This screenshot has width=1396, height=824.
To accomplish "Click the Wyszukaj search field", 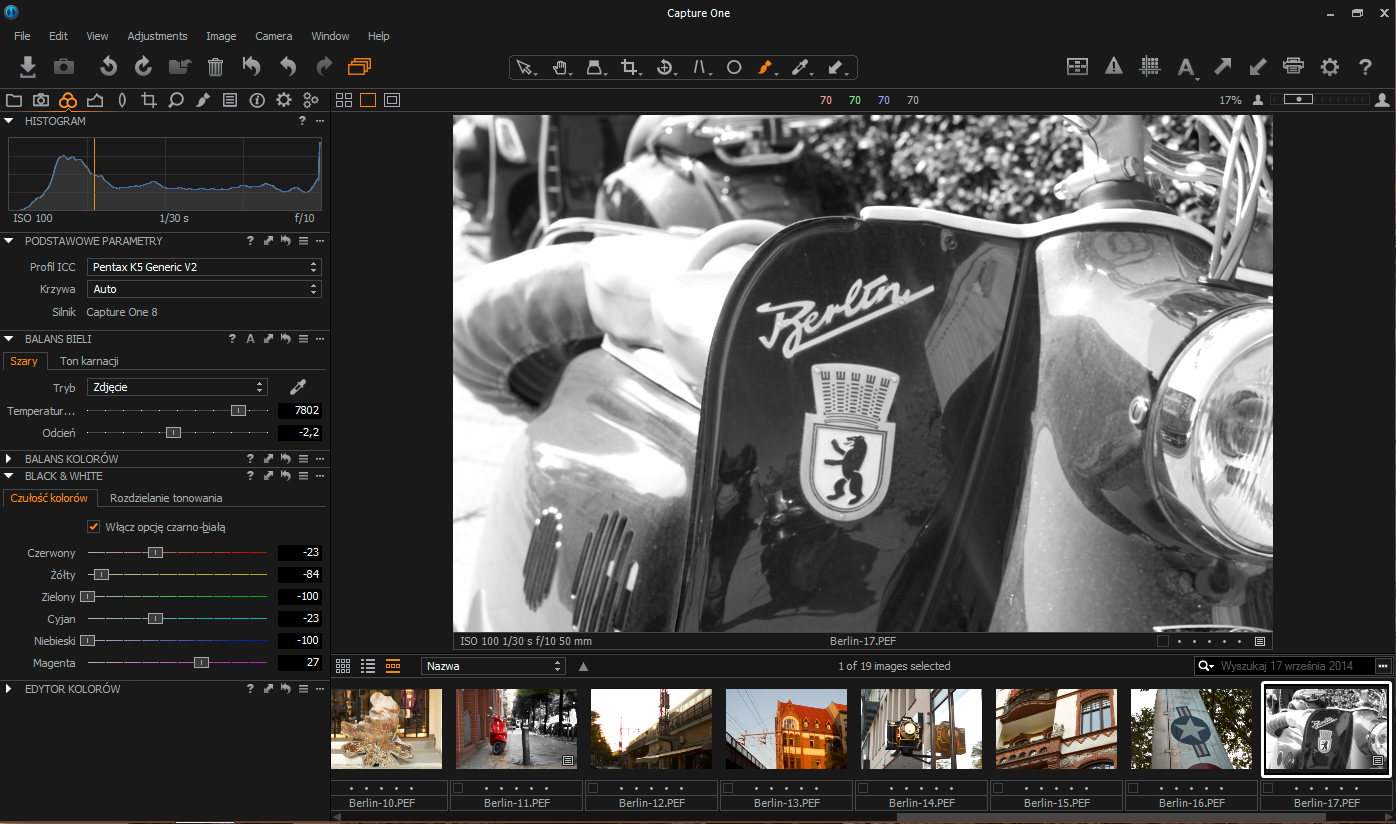I will (1295, 666).
